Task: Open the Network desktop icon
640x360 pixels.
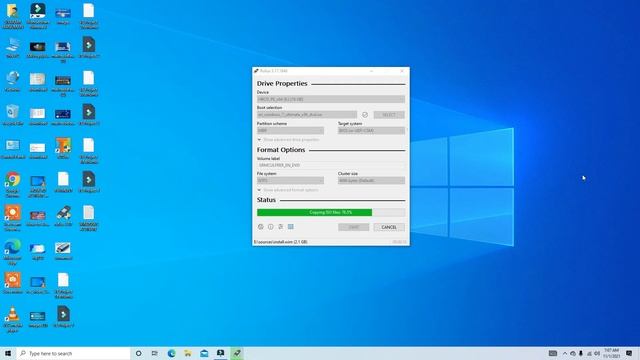Action: pos(13,80)
